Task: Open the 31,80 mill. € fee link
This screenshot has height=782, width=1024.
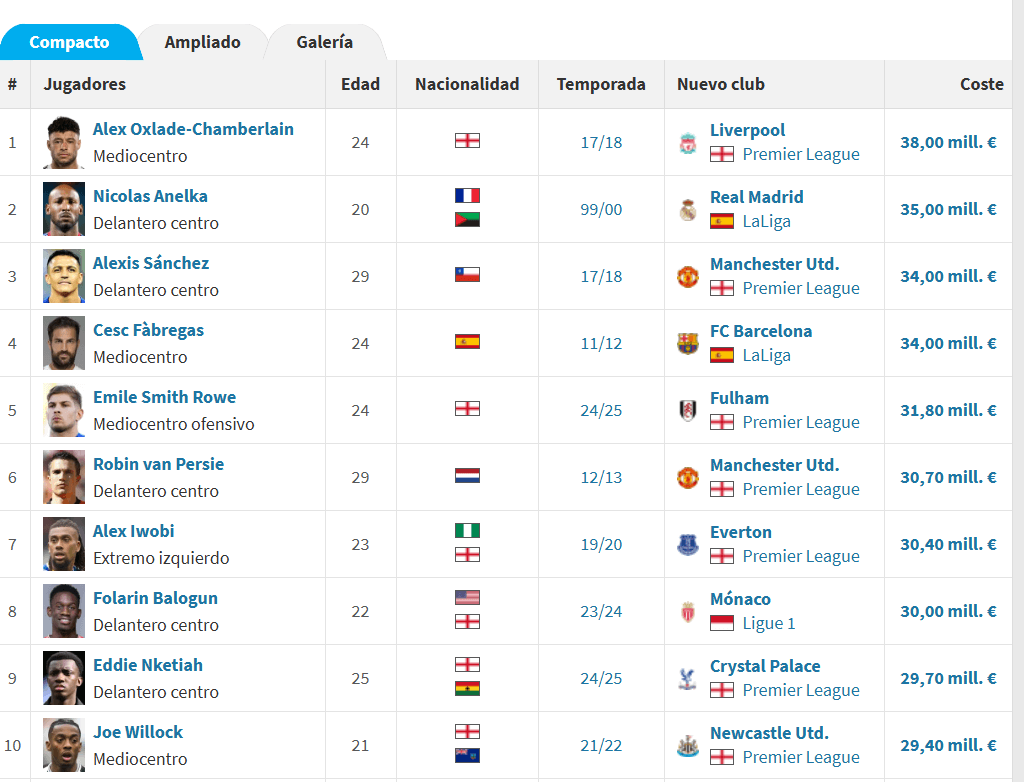Action: pyautogui.click(x=948, y=410)
